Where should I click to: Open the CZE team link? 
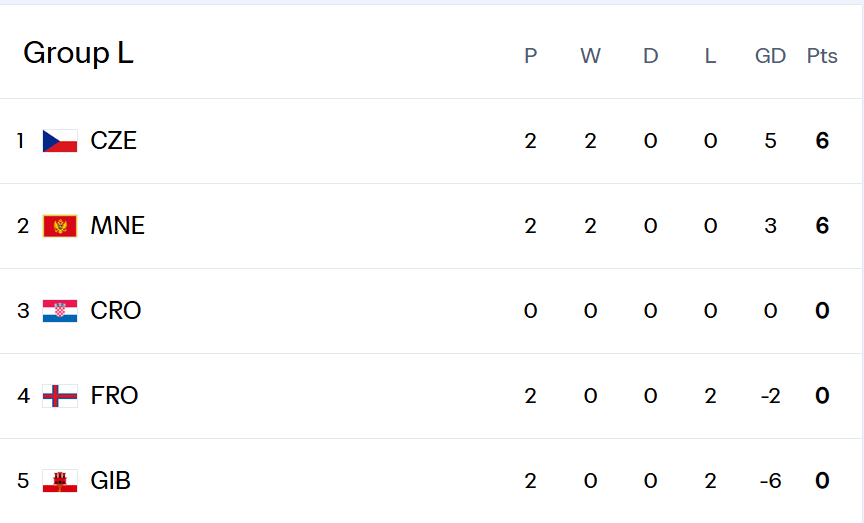[113, 141]
